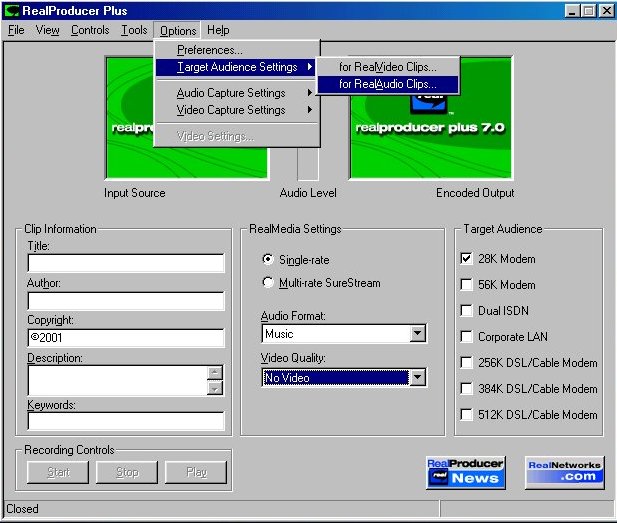
Task: Choose for RealVideo Clips... submenu item
Action: (388, 67)
